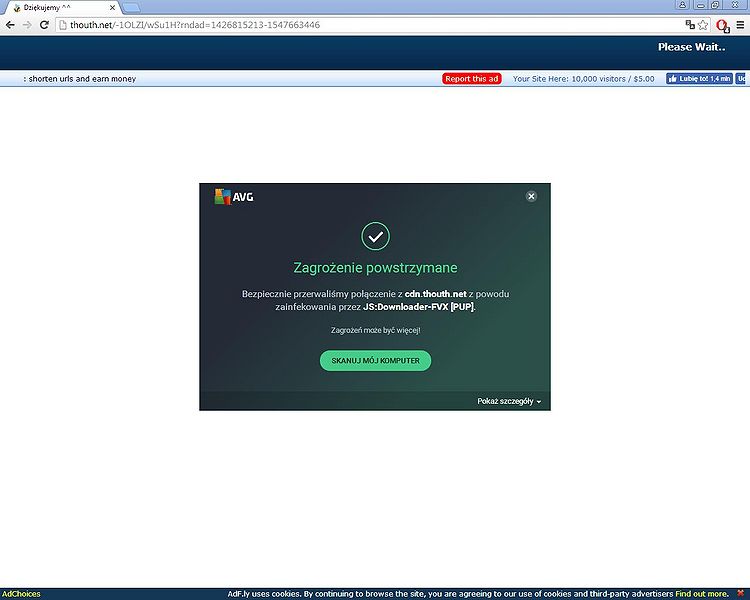Image resolution: width=750 pixels, height=600 pixels.
Task: Bookmark the page with the star icon
Action: pyautogui.click(x=703, y=25)
